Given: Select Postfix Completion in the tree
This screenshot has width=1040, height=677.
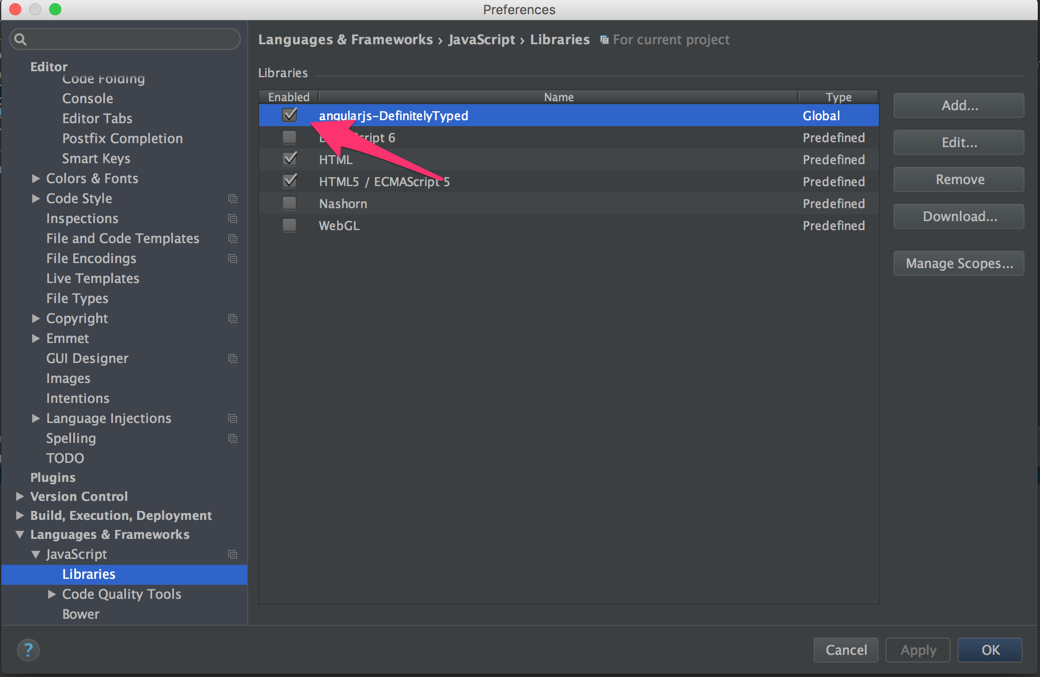Looking at the screenshot, I should [x=122, y=138].
